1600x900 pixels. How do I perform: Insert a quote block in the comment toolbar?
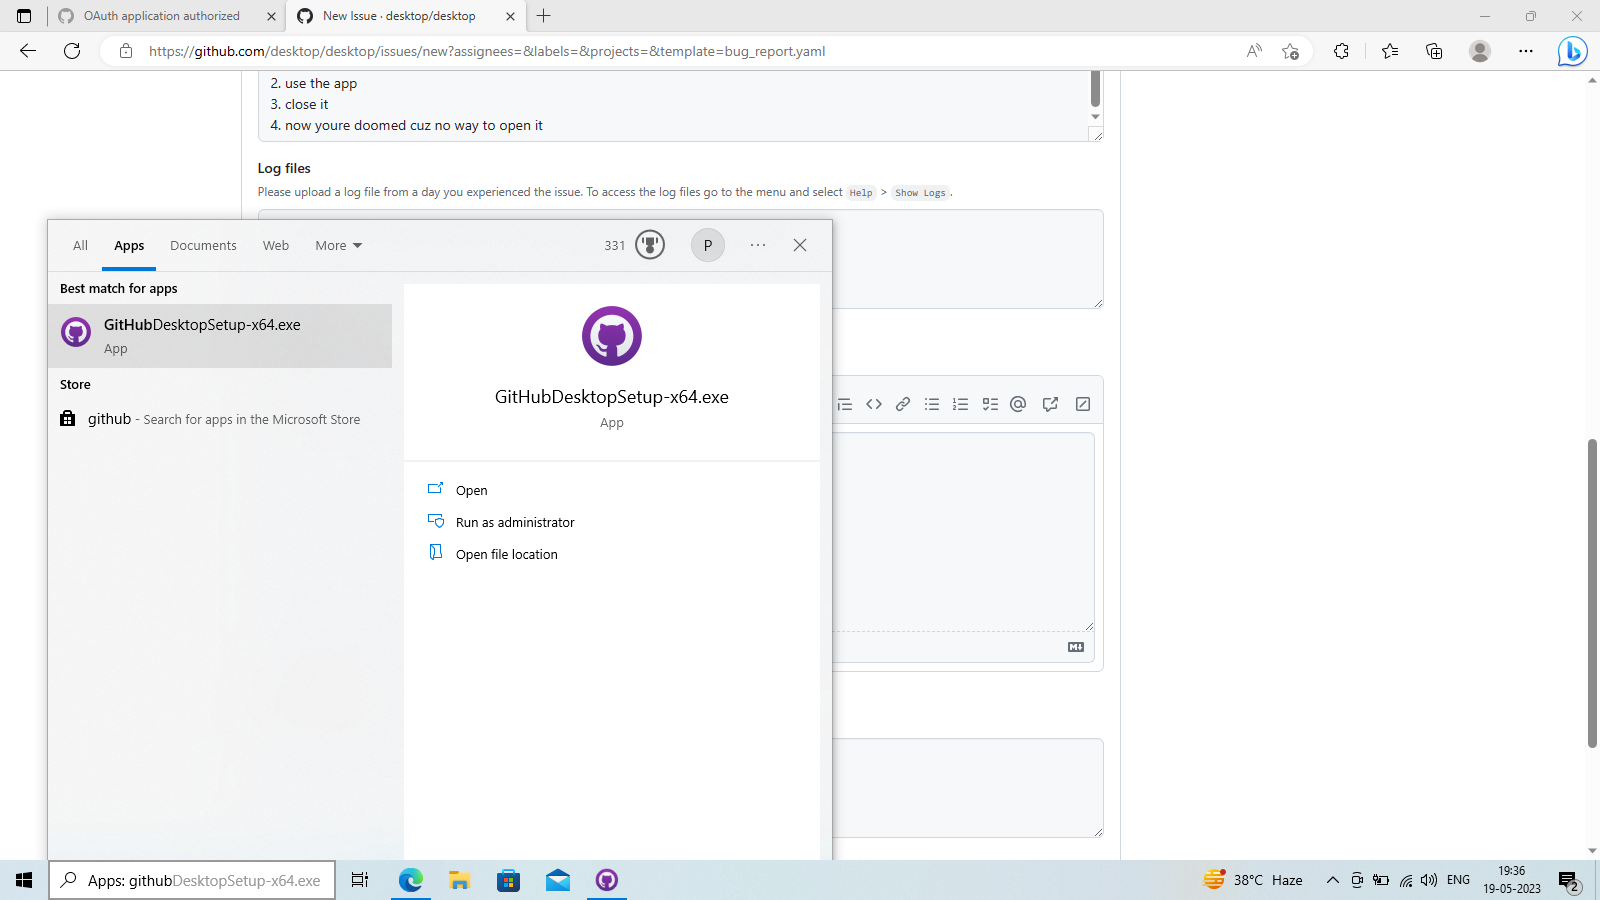pyautogui.click(x=844, y=403)
